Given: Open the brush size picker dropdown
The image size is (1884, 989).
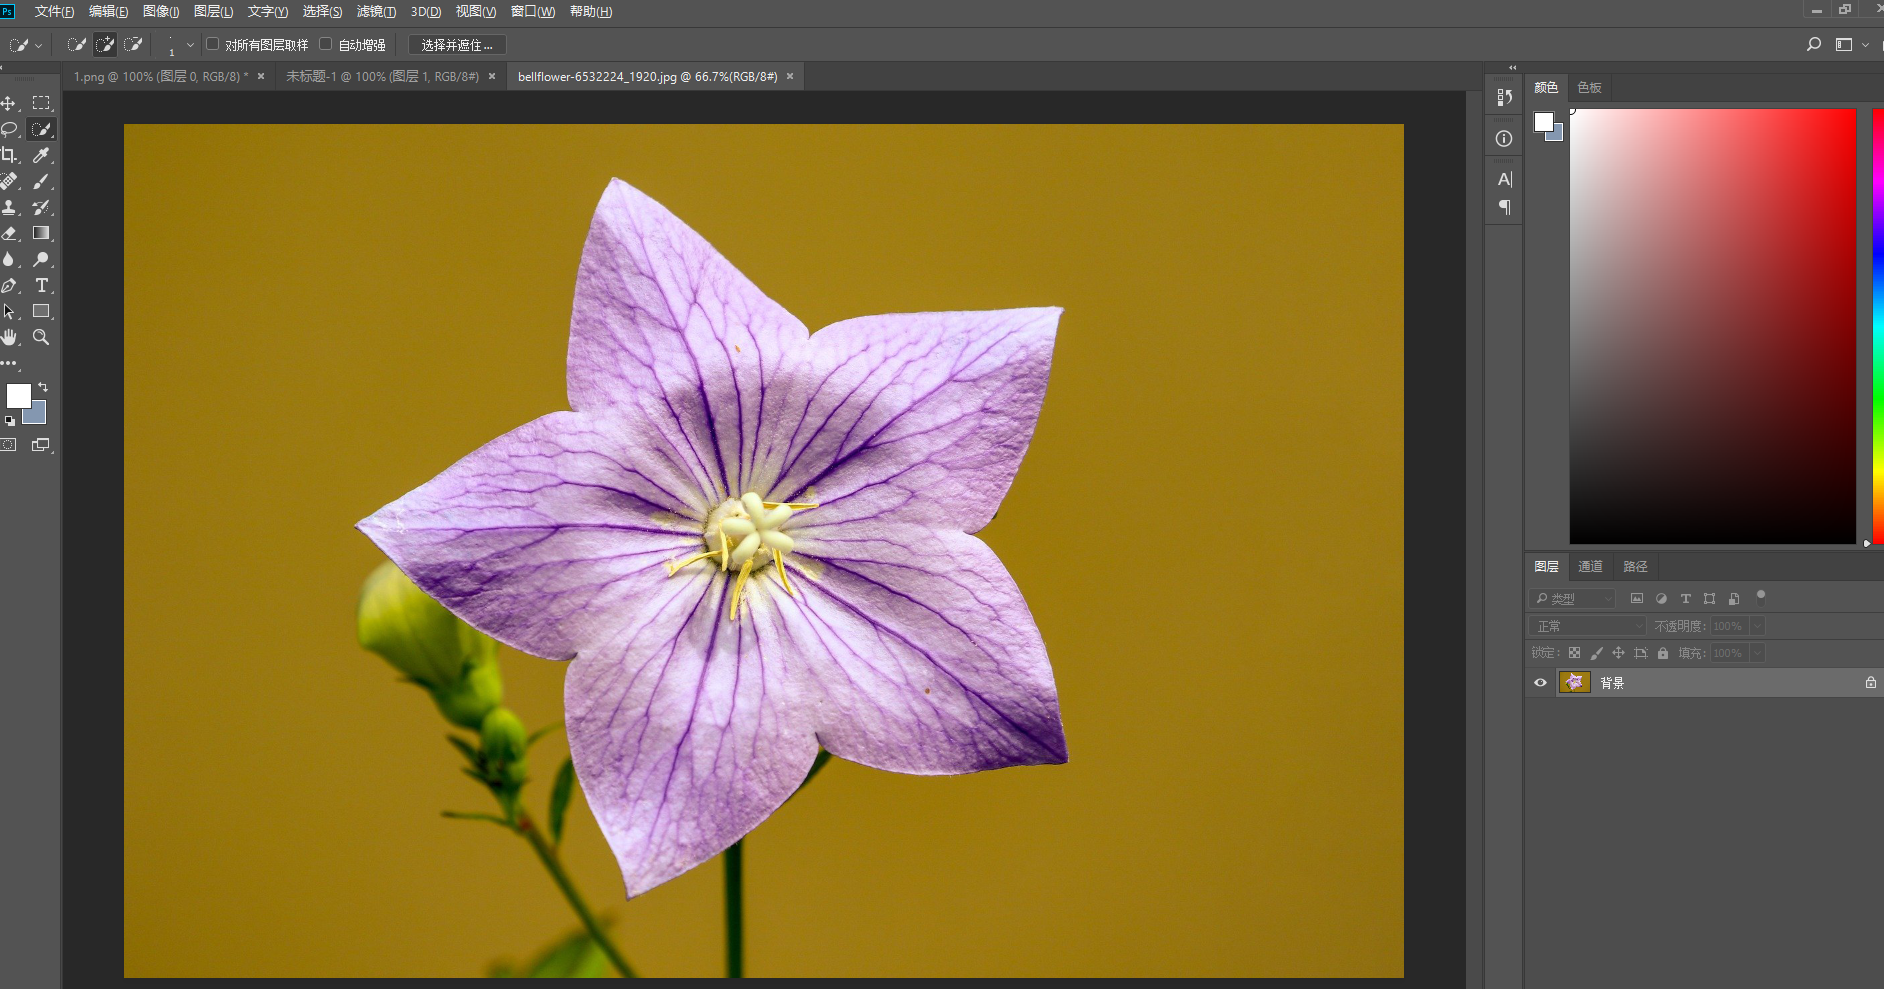Looking at the screenshot, I should coord(190,45).
